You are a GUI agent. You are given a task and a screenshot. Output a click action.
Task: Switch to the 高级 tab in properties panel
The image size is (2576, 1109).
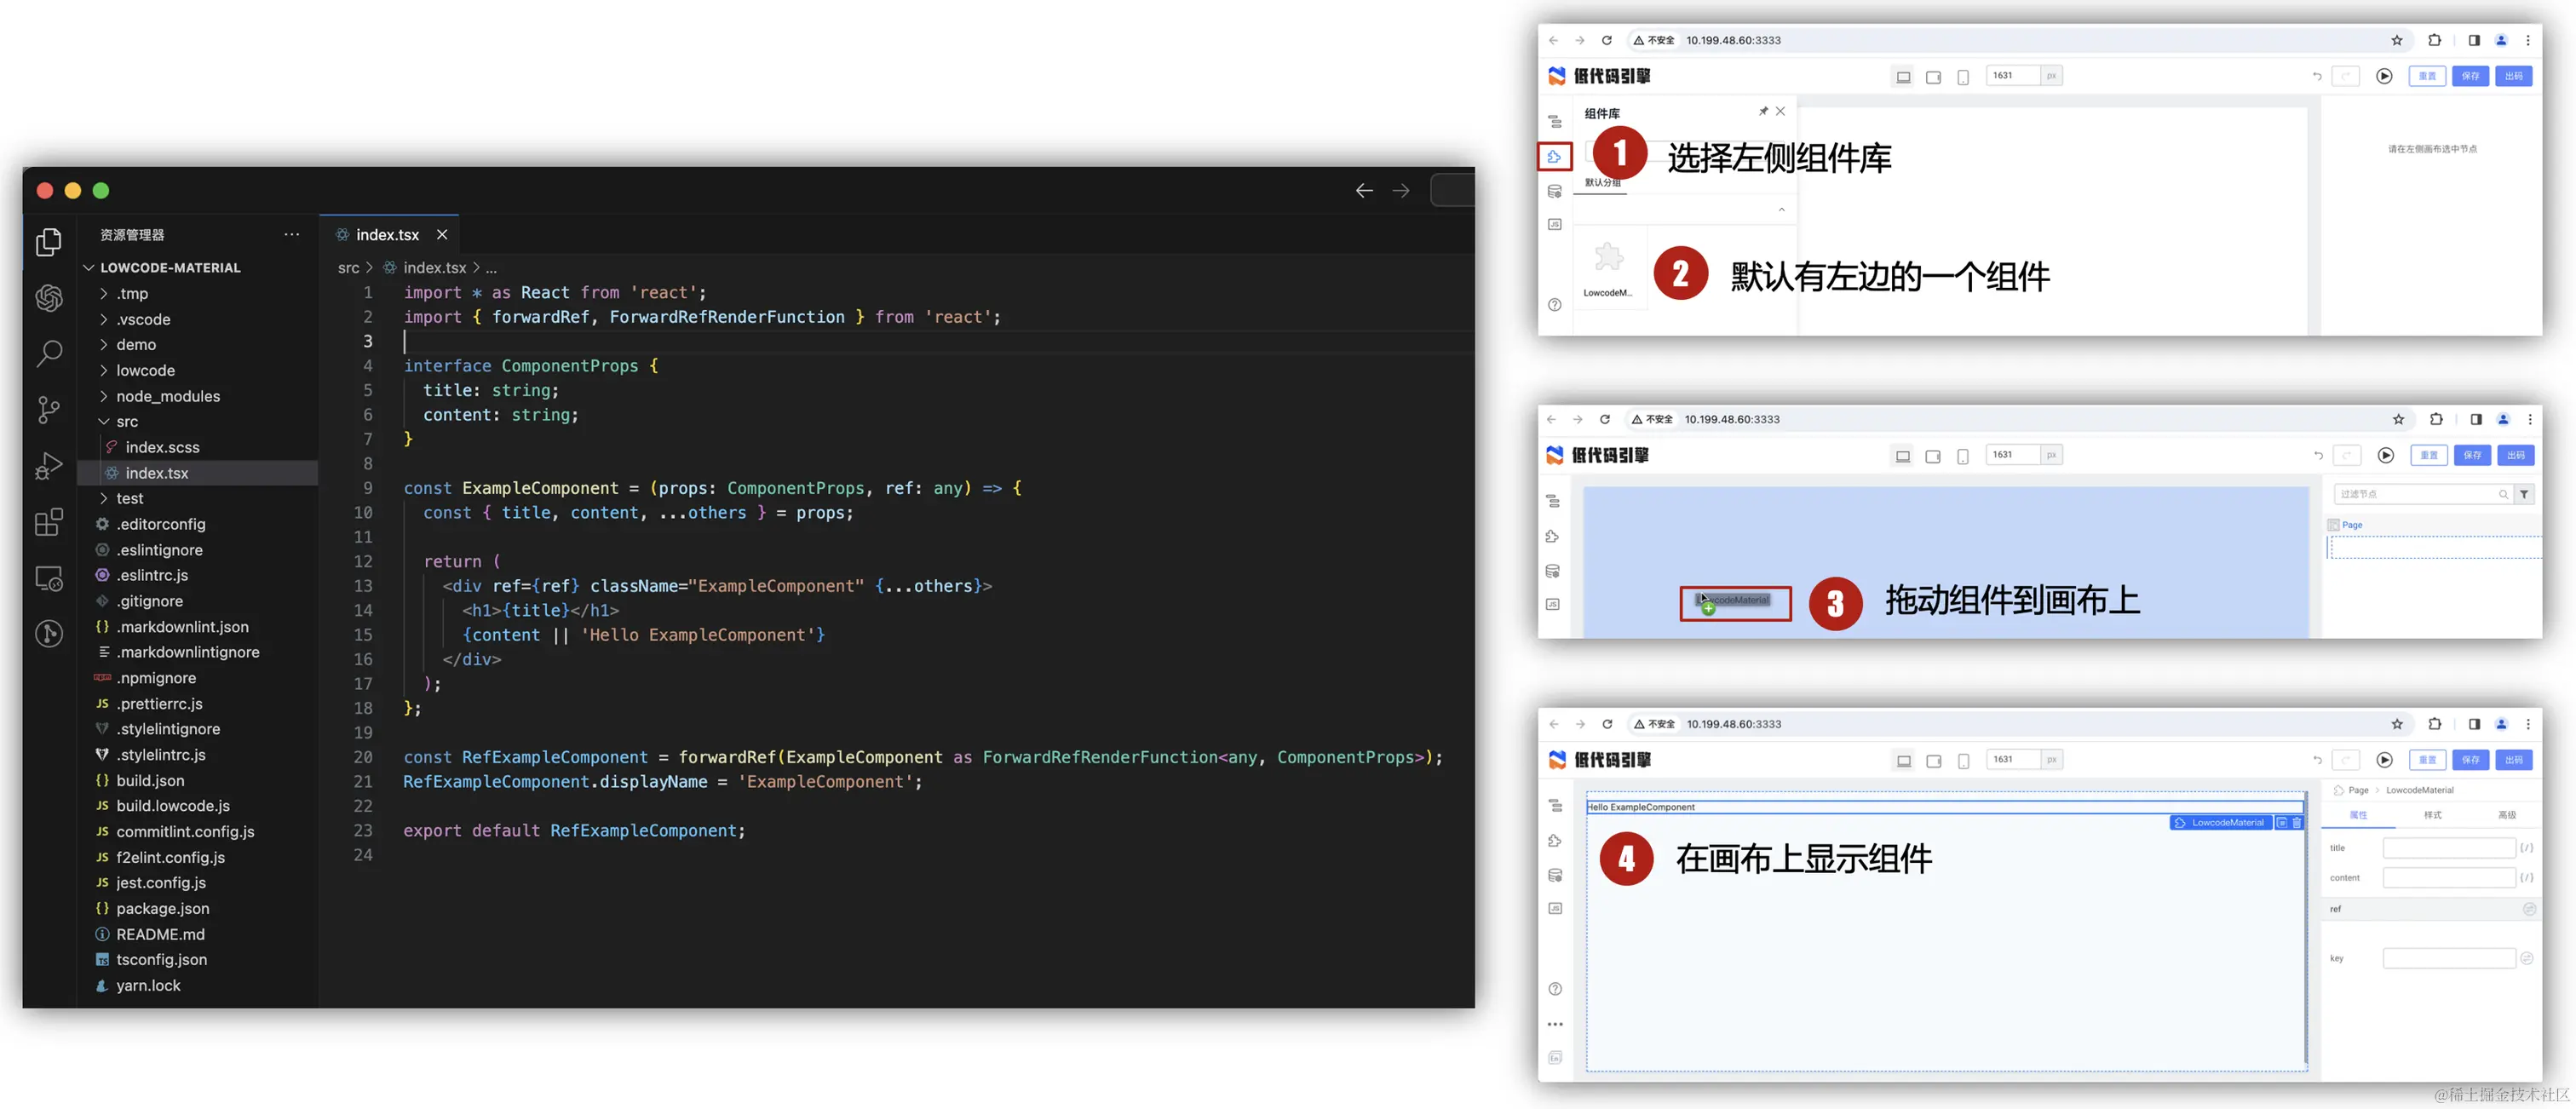click(x=2507, y=815)
